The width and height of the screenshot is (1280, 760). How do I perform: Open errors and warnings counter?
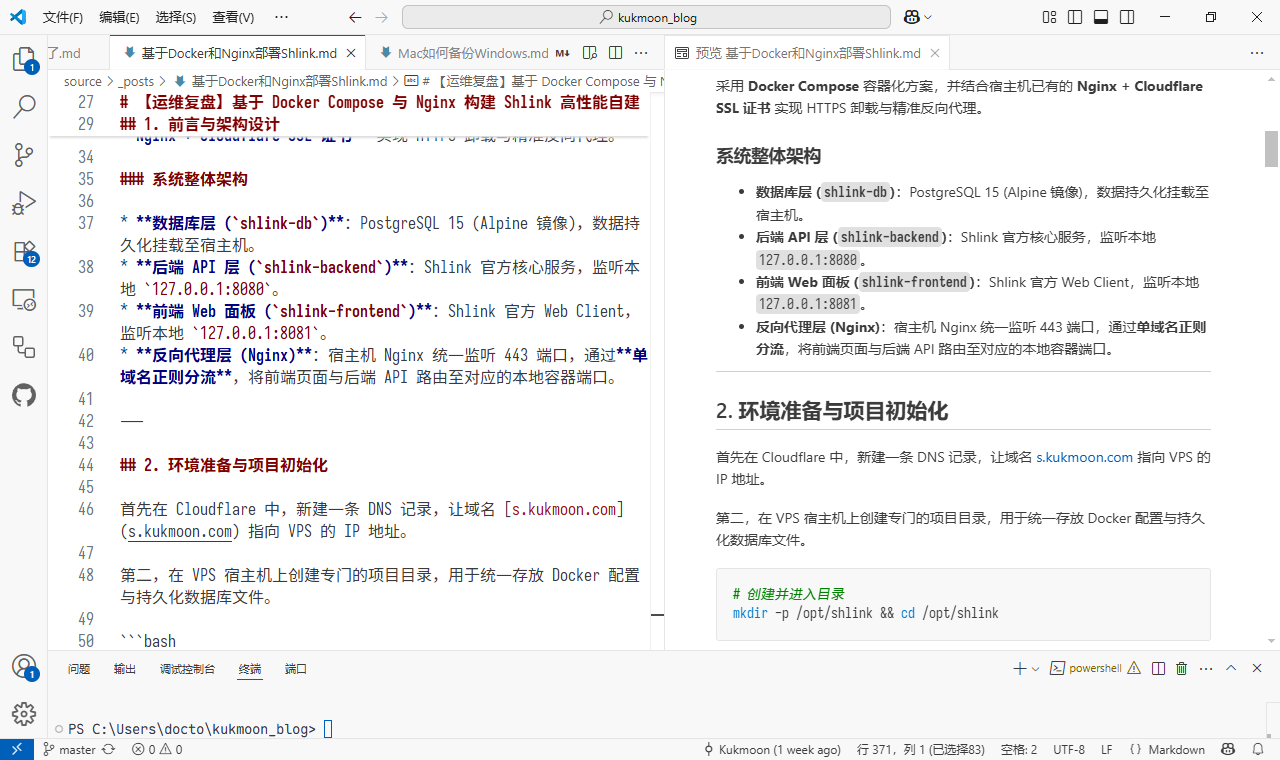(x=157, y=749)
